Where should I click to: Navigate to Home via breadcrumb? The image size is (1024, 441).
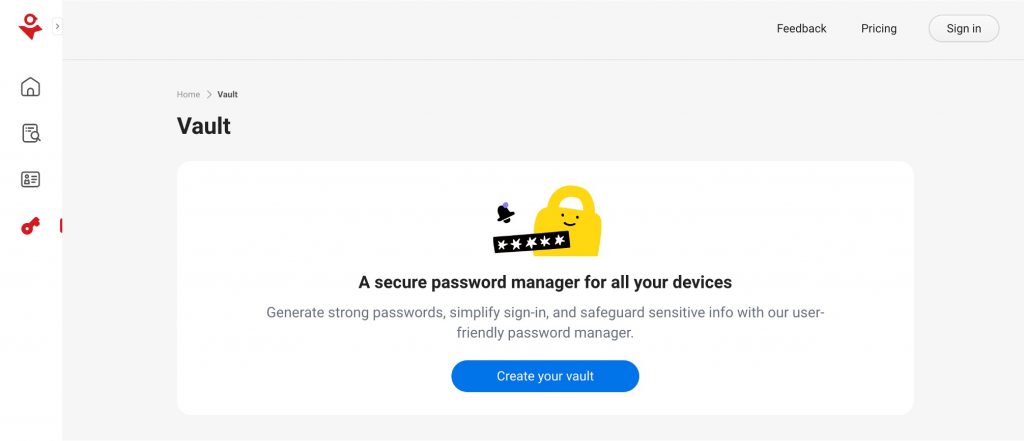[x=188, y=95]
